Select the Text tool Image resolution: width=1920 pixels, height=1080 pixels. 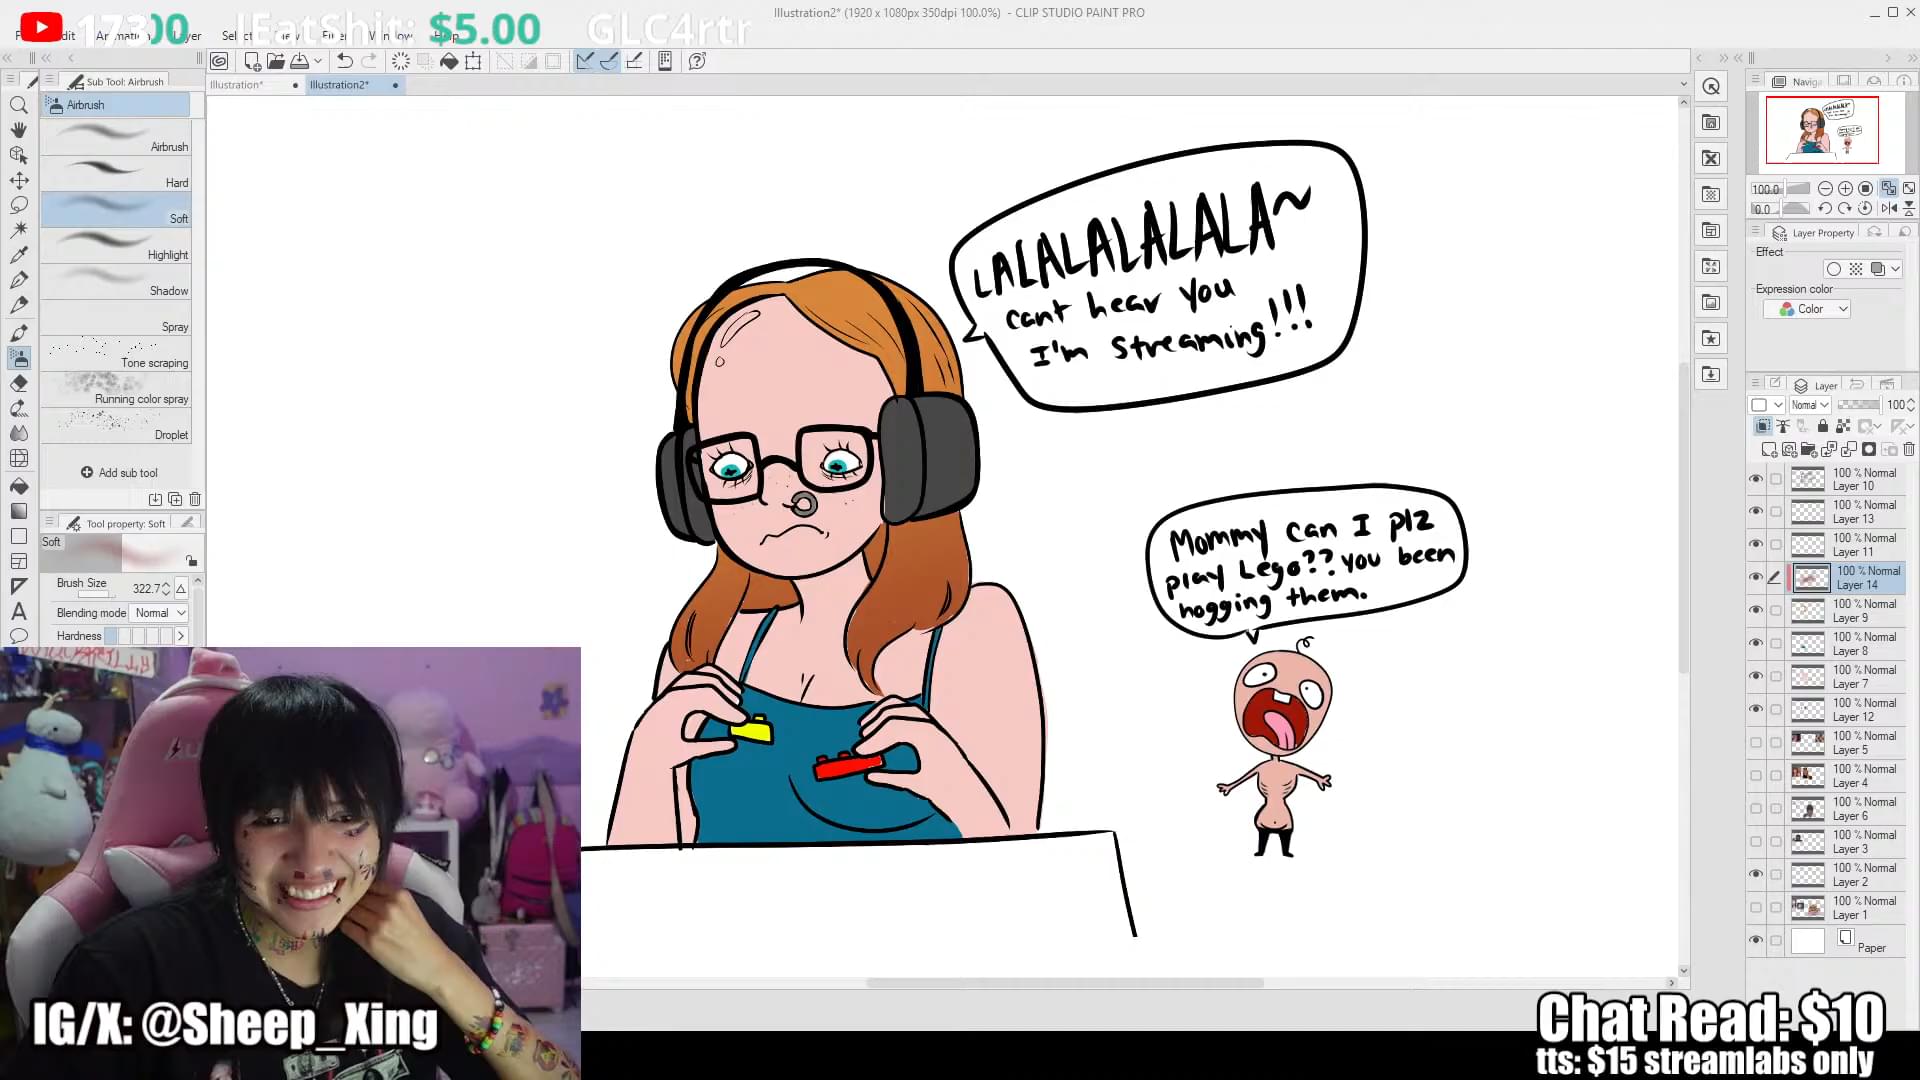coord(19,611)
